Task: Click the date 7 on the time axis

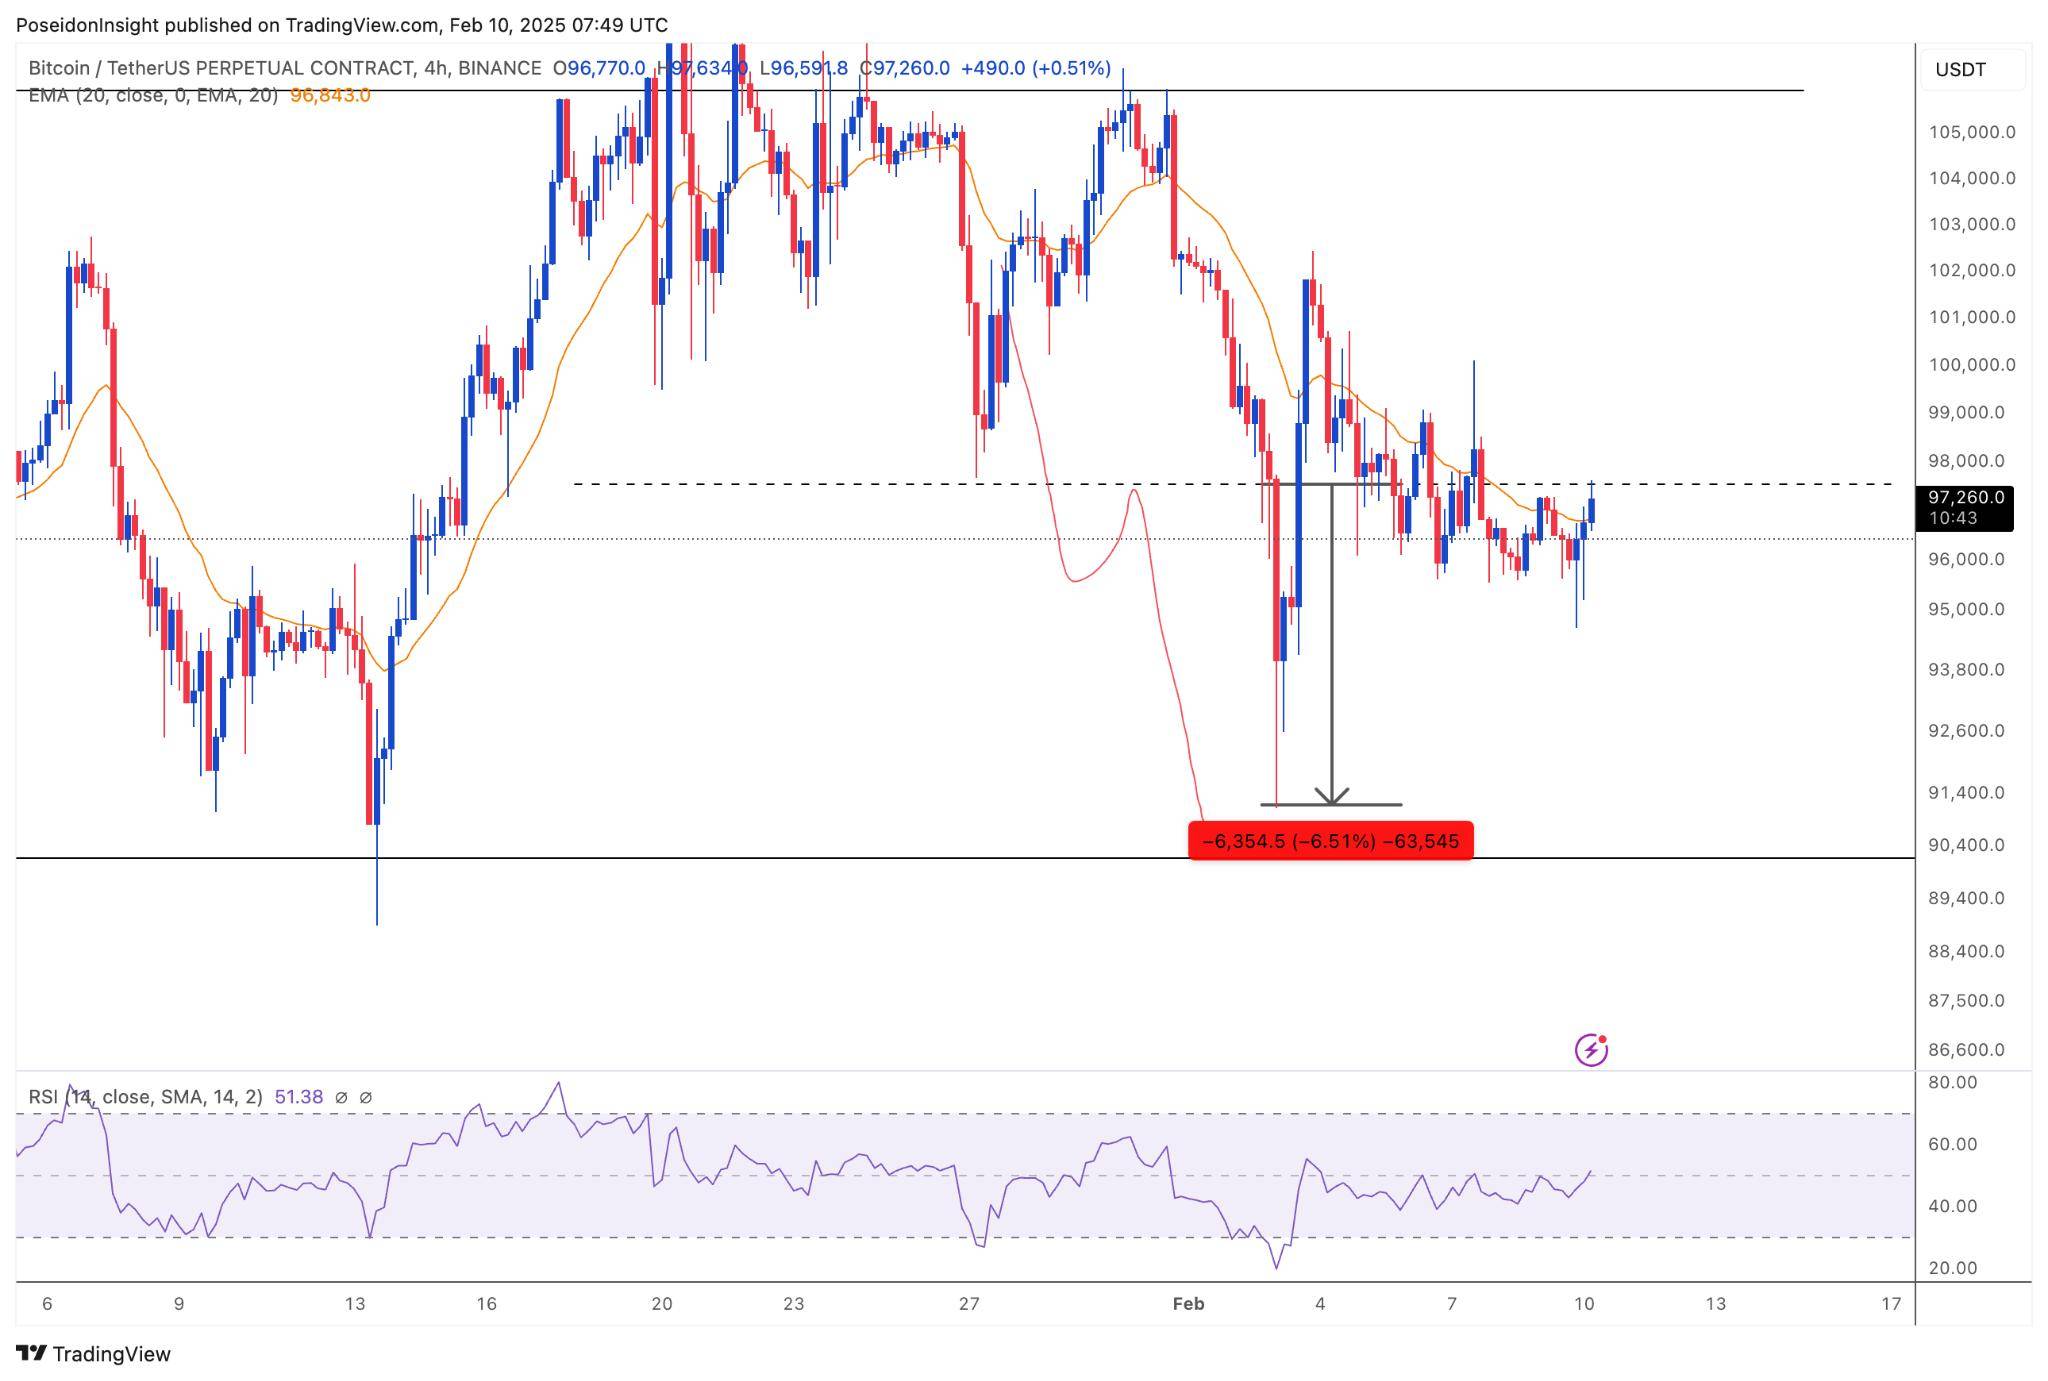Action: point(1452,1303)
